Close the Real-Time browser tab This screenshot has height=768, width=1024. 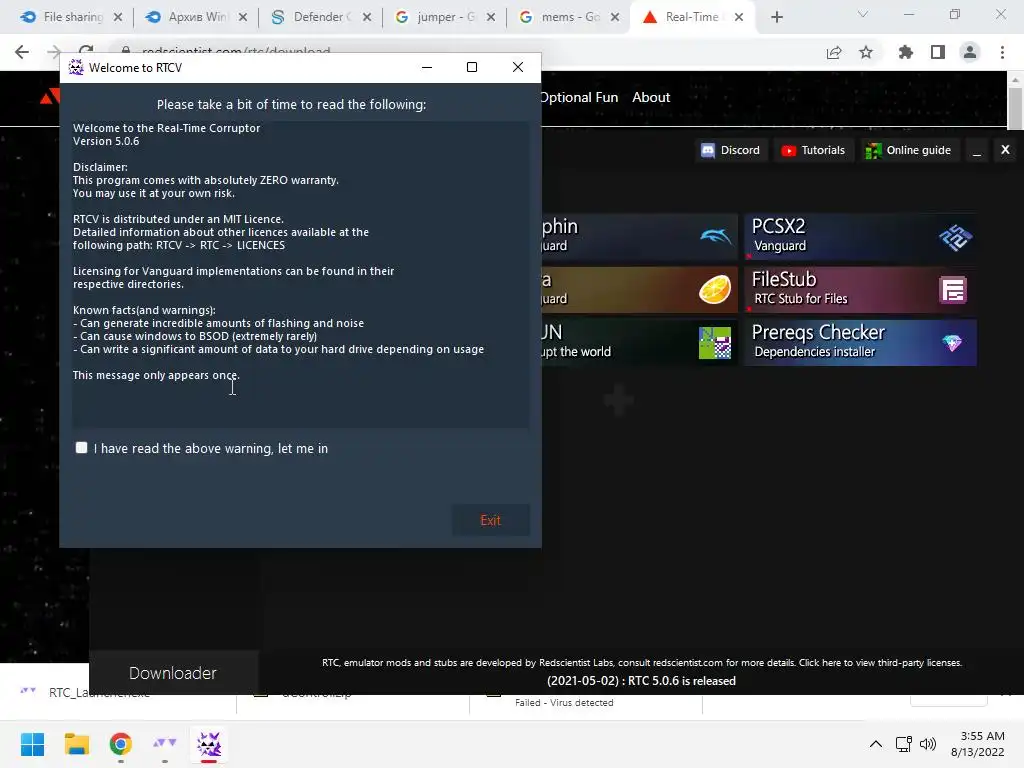point(739,17)
